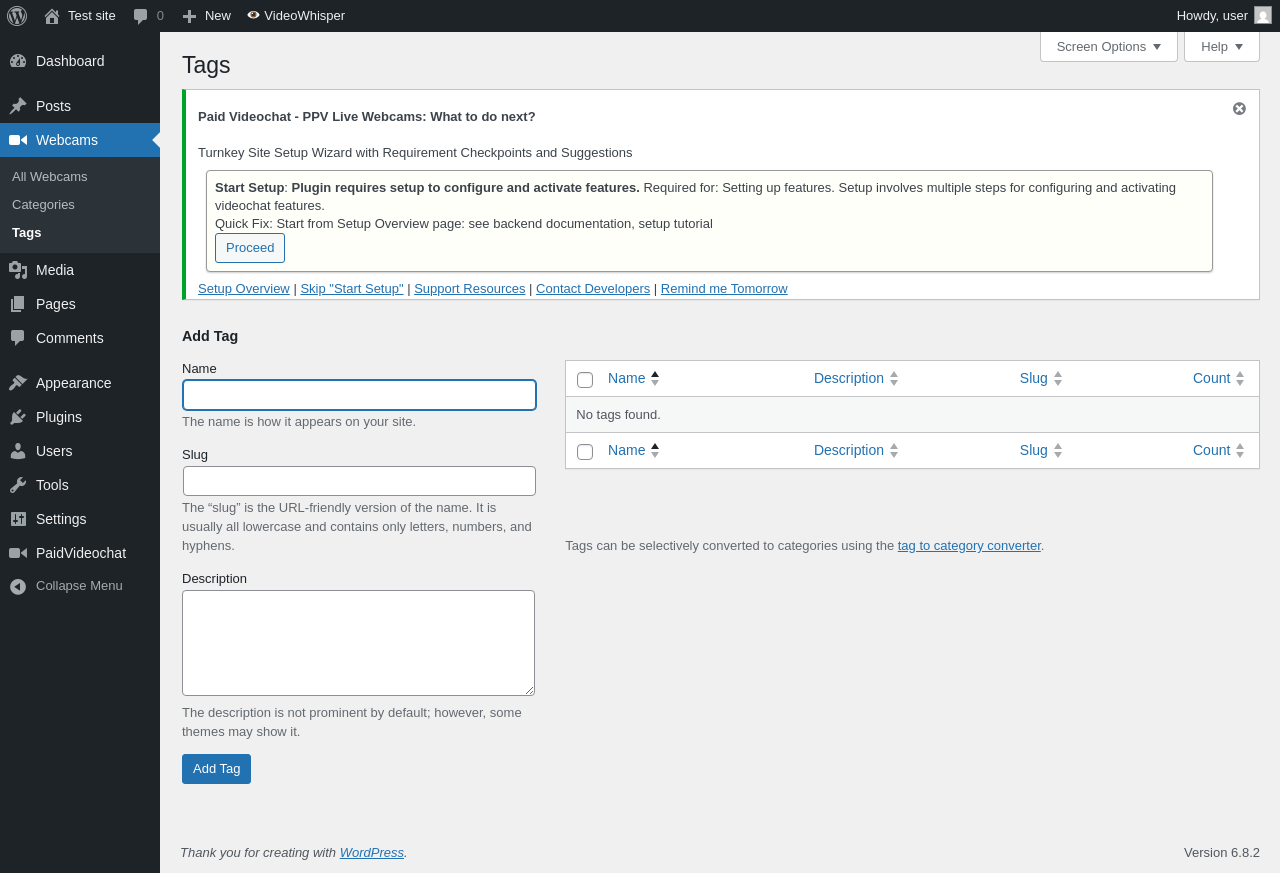1280x873 pixels.
Task: Click the Name column link in table footer
Action: click(627, 450)
